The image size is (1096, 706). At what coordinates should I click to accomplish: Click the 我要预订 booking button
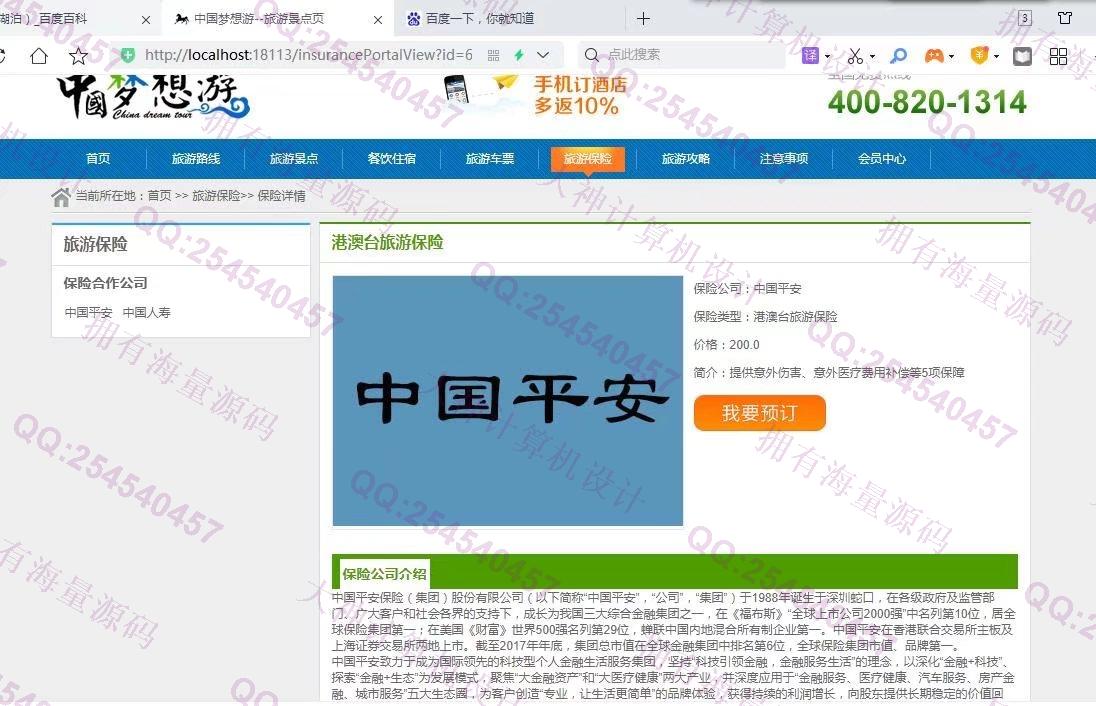point(760,413)
